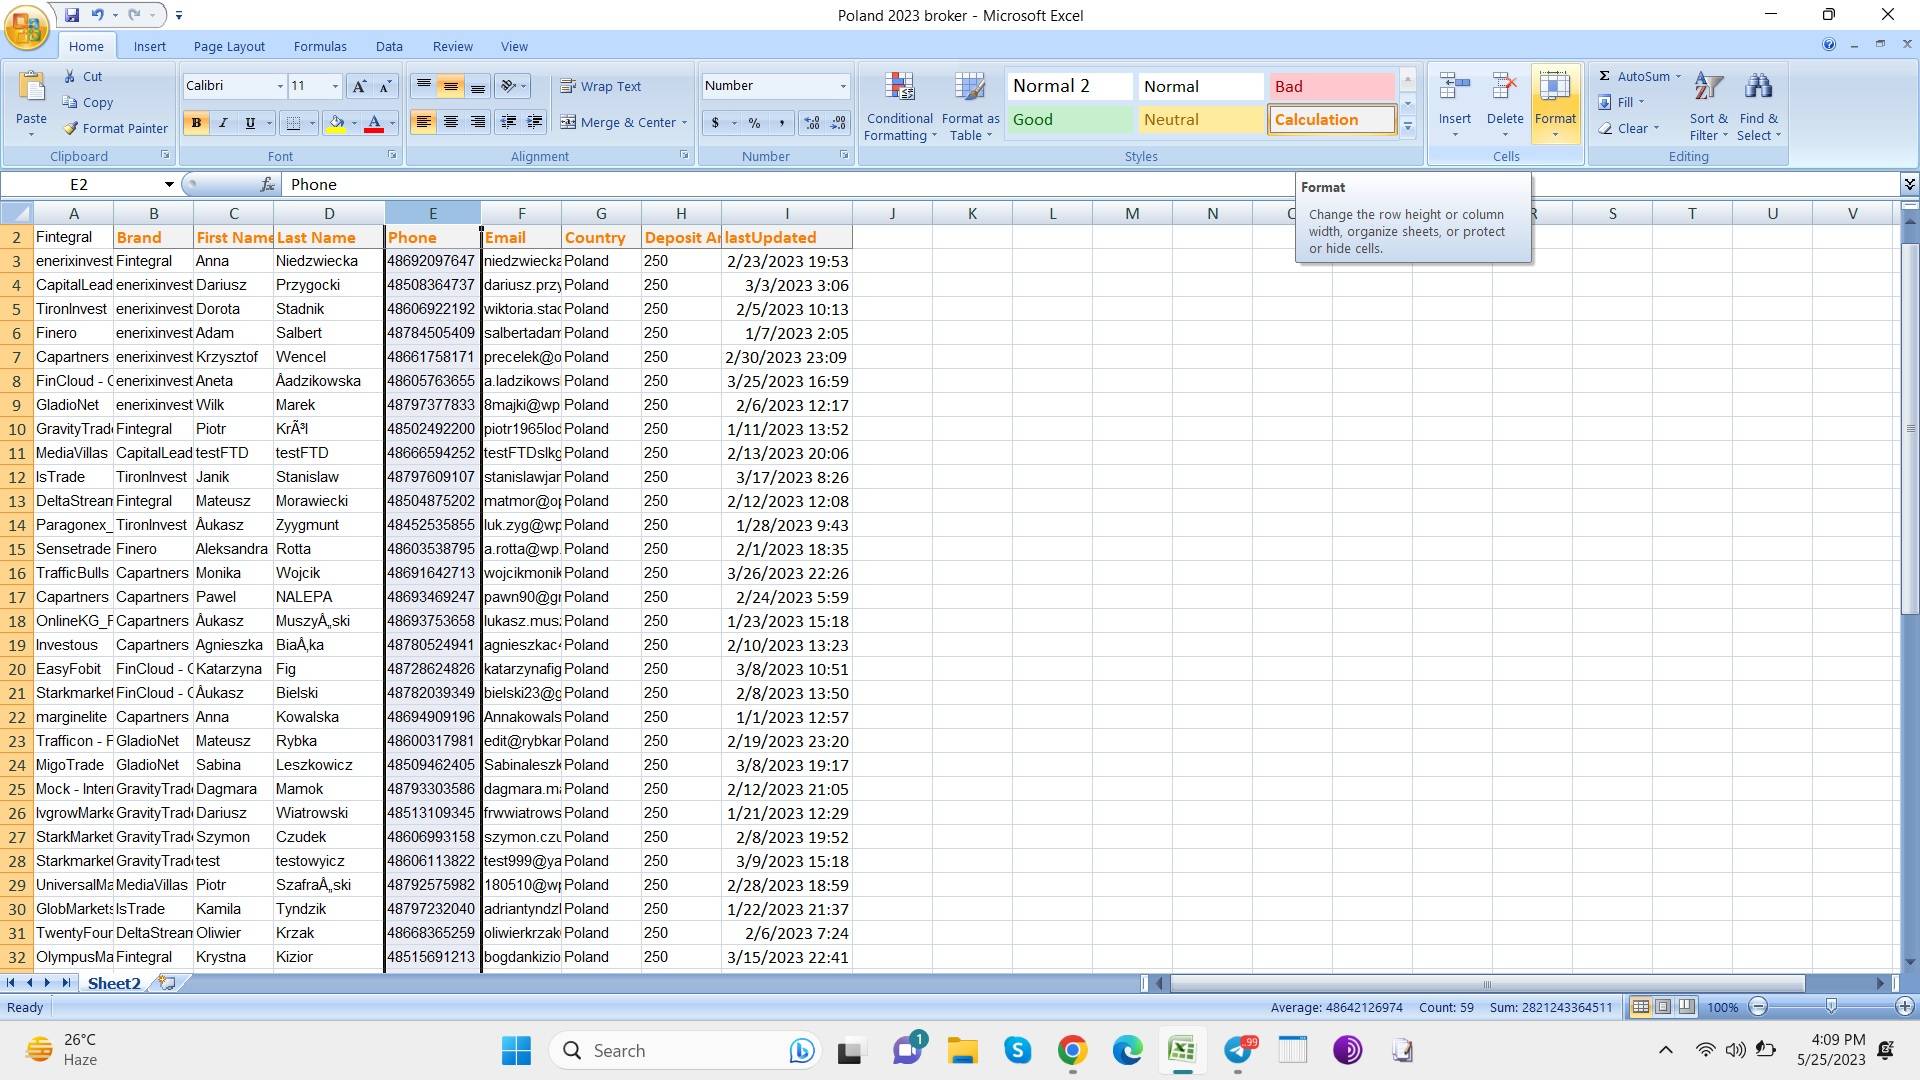Toggle Bold formatting
This screenshot has width=1920, height=1080.
tap(196, 122)
